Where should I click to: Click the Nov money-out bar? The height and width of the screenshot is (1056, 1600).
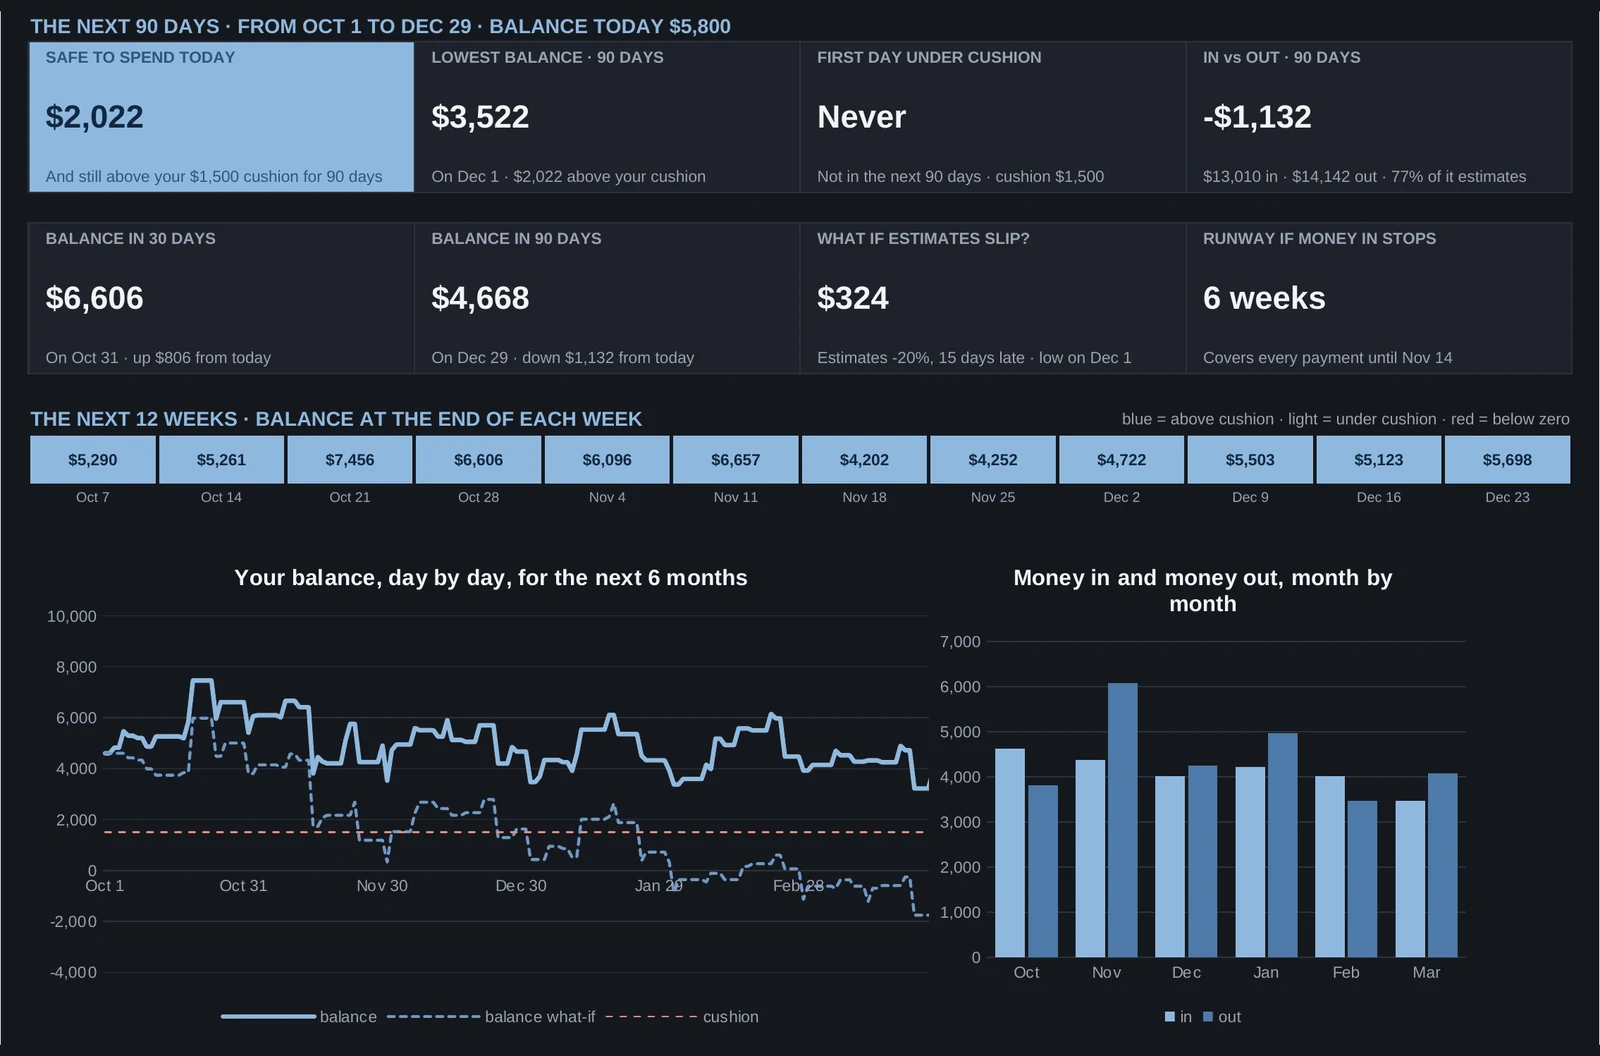tap(1122, 820)
